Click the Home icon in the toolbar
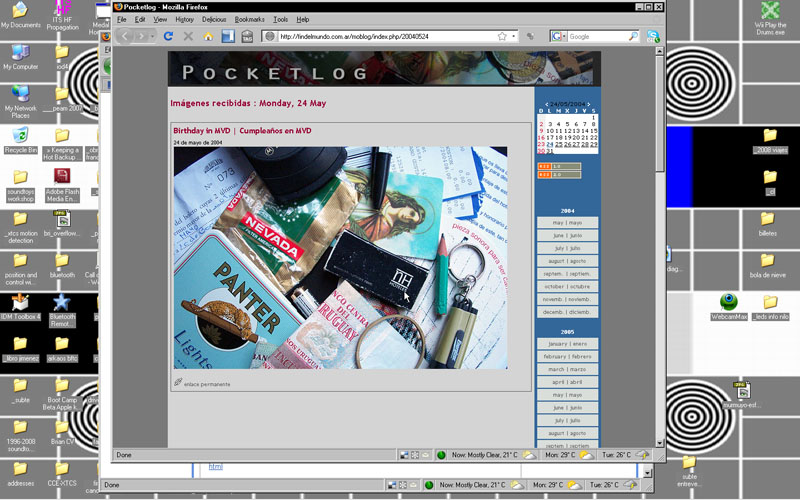Viewport: 800px width, 500px height. point(208,36)
